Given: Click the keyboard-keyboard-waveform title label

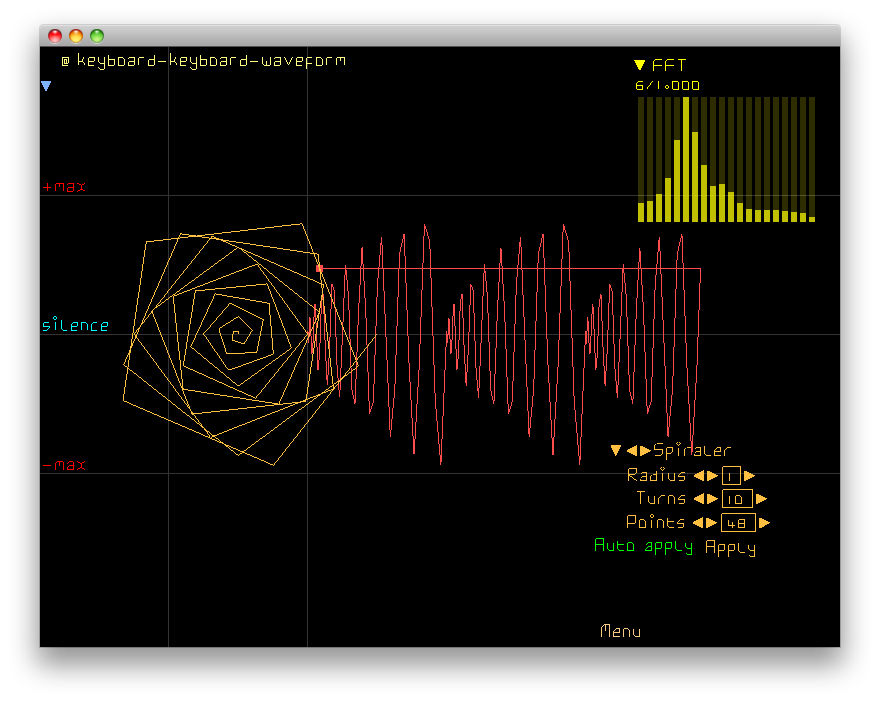Looking at the screenshot, I should click(211, 60).
